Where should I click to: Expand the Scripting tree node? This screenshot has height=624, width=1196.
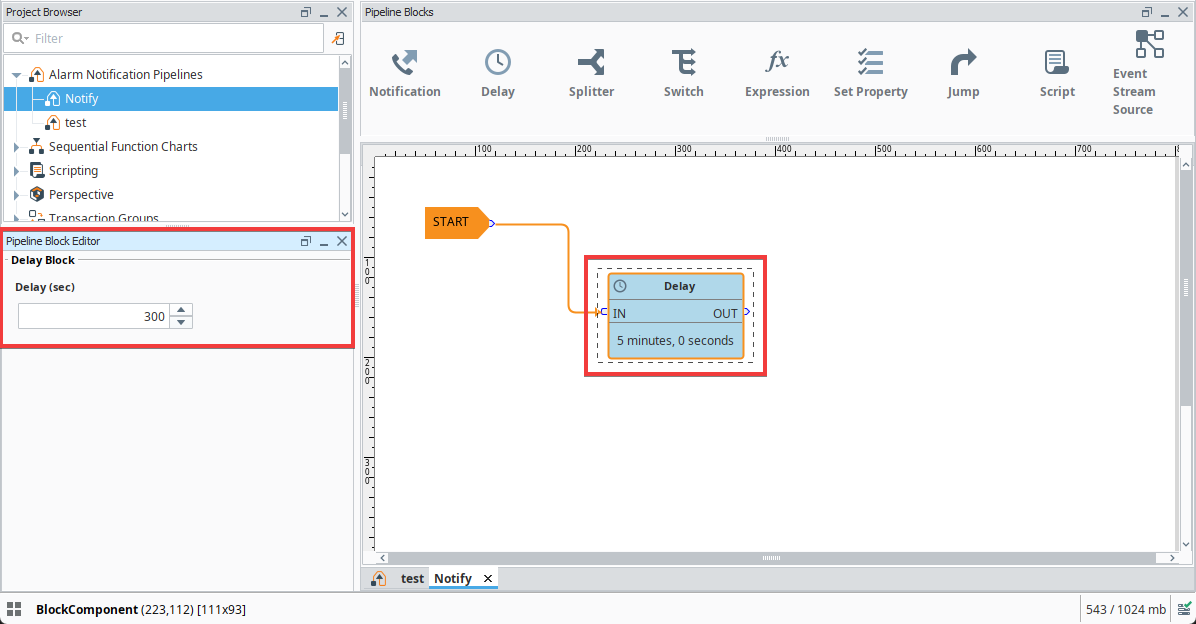17,171
